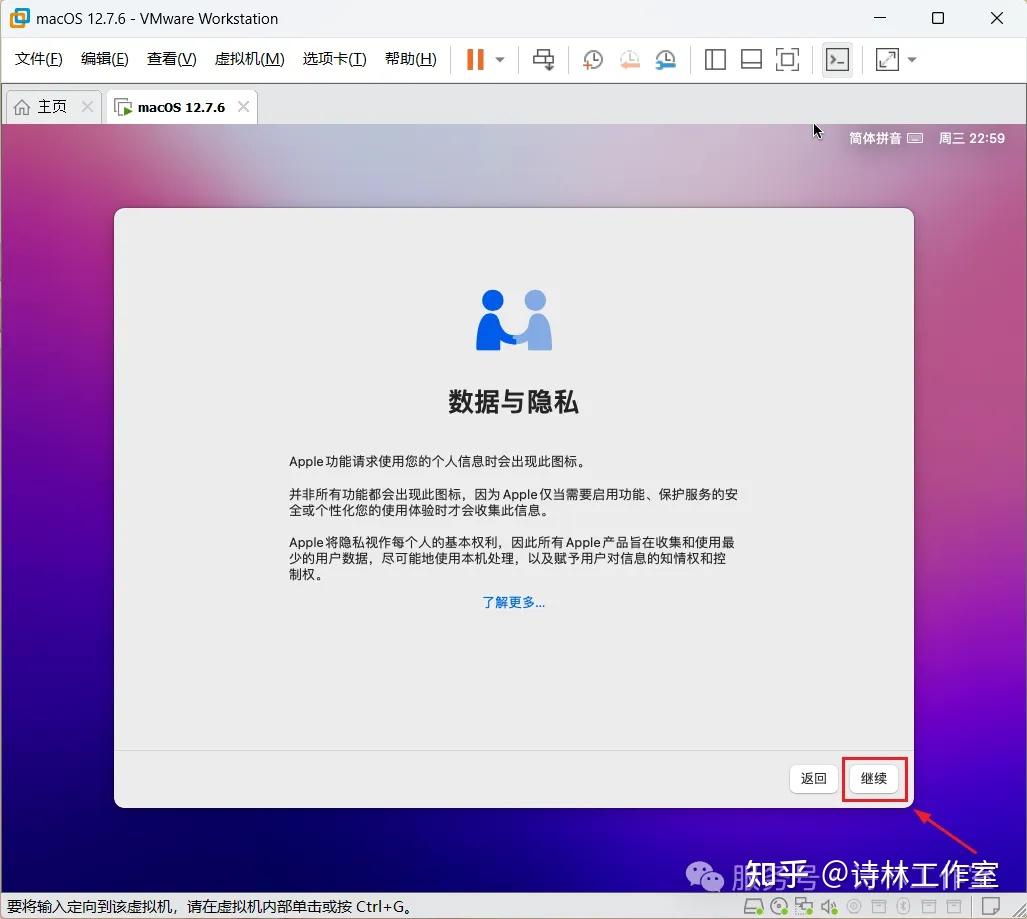
Task: Close the 主页 tab
Action: tap(87, 106)
